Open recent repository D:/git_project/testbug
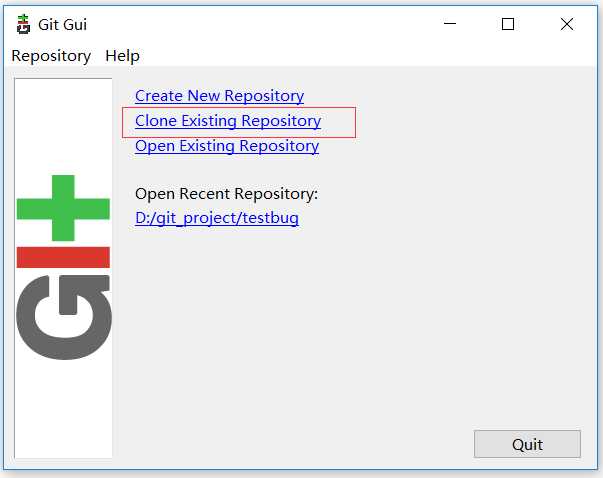The width and height of the screenshot is (603, 478). pyautogui.click(x=217, y=218)
